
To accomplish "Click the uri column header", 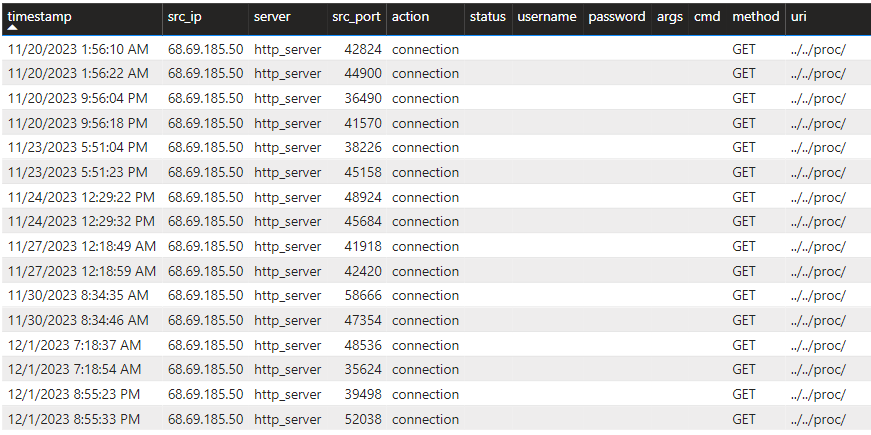I will click(x=799, y=17).
